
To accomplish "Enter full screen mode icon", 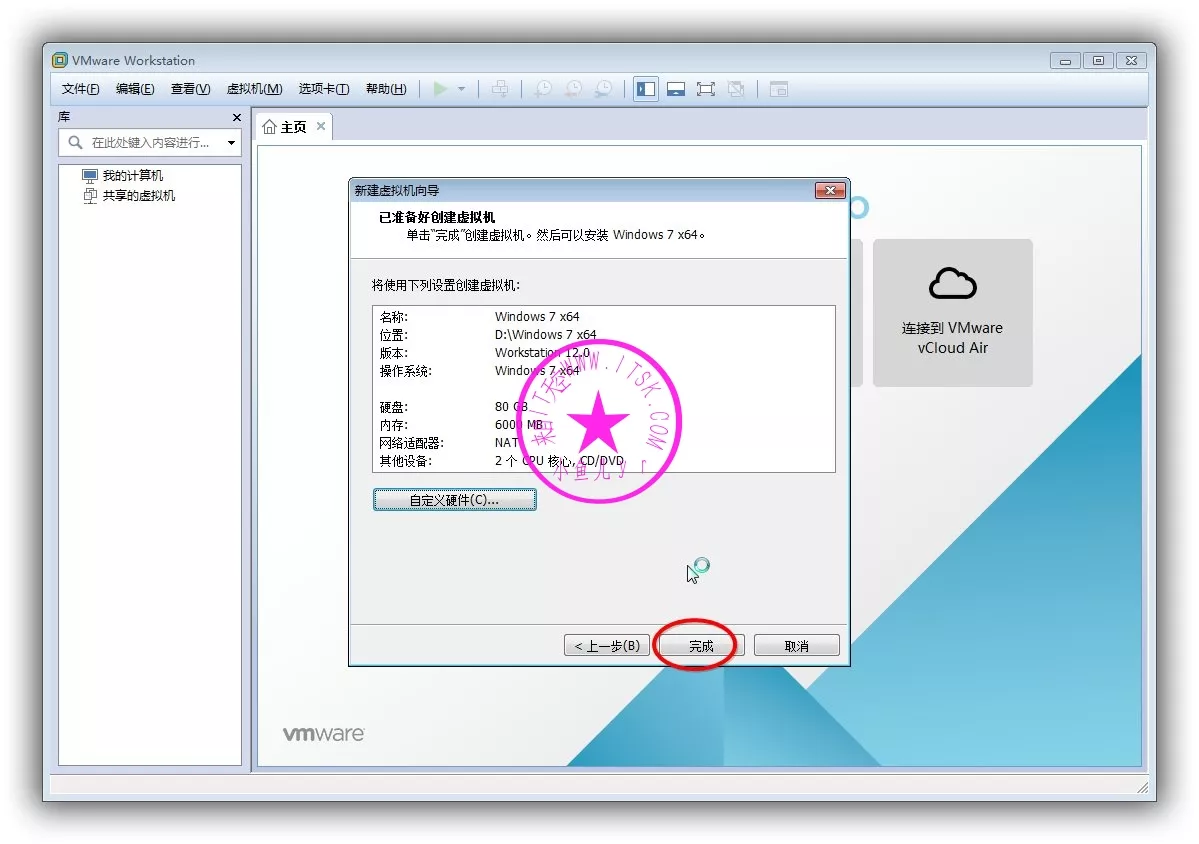I will click(x=706, y=89).
